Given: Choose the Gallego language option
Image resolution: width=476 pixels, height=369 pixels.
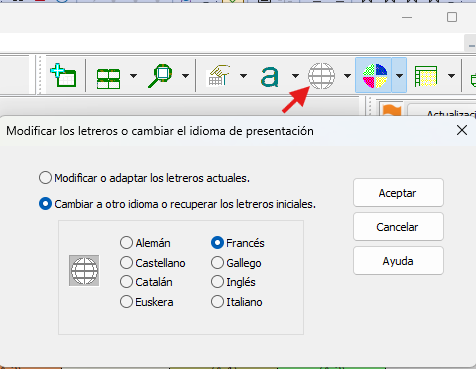Looking at the screenshot, I should tap(236, 263).
